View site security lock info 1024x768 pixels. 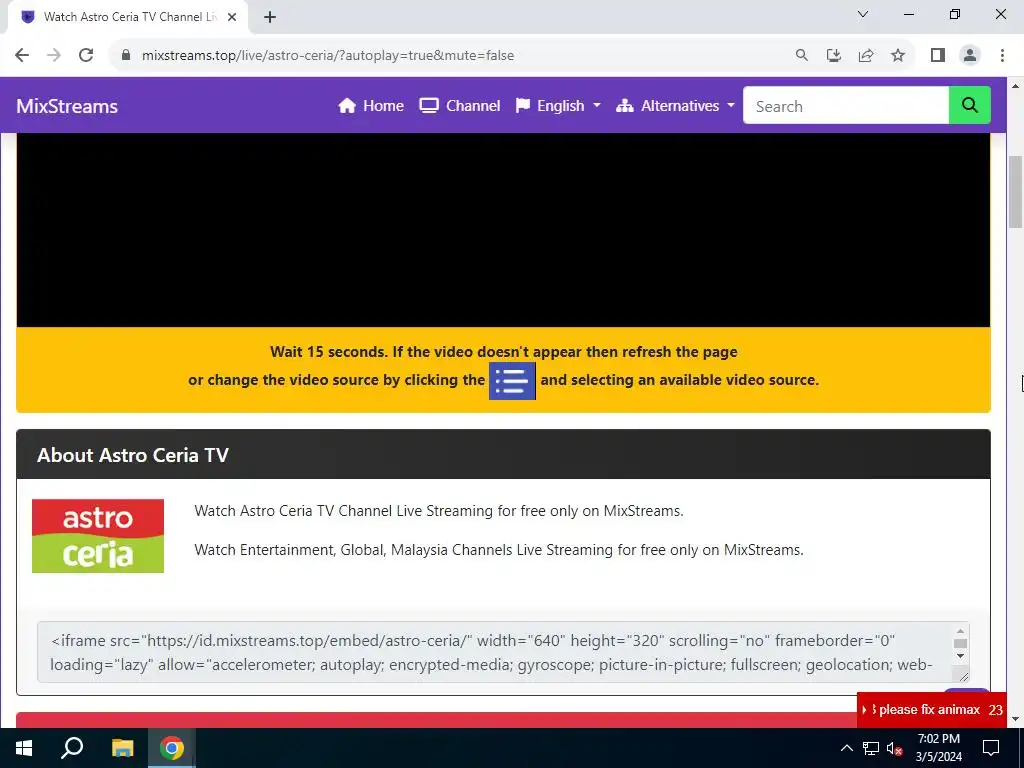126,56
